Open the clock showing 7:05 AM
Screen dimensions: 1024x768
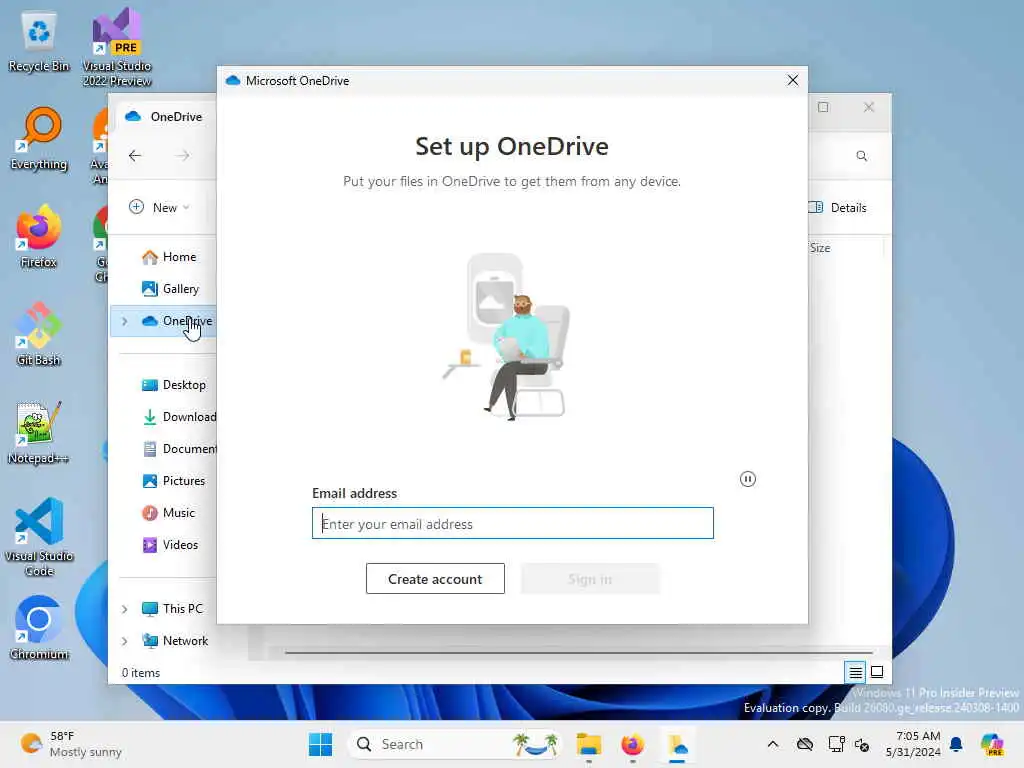click(x=913, y=744)
